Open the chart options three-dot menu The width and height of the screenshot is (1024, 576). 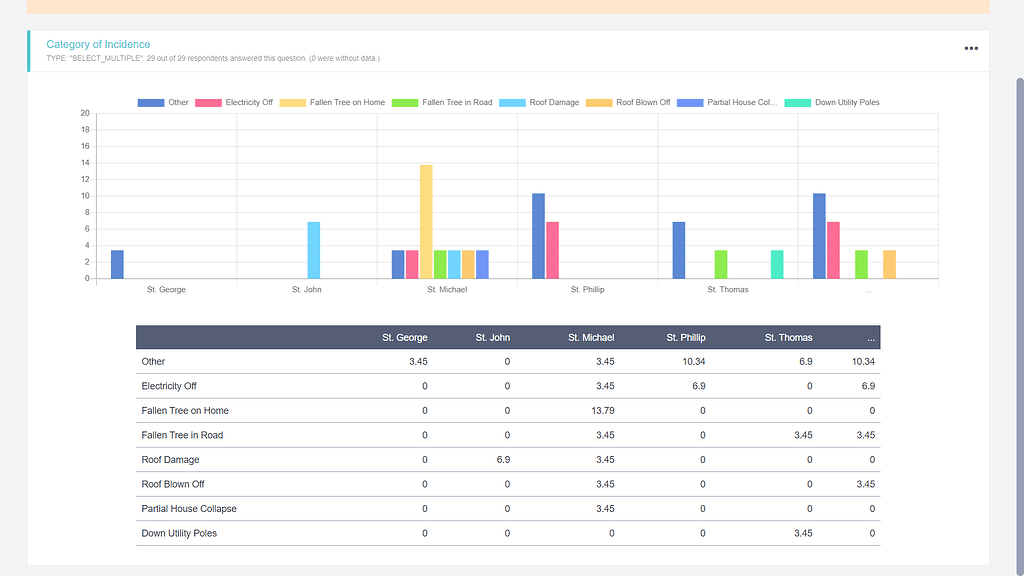tap(970, 48)
